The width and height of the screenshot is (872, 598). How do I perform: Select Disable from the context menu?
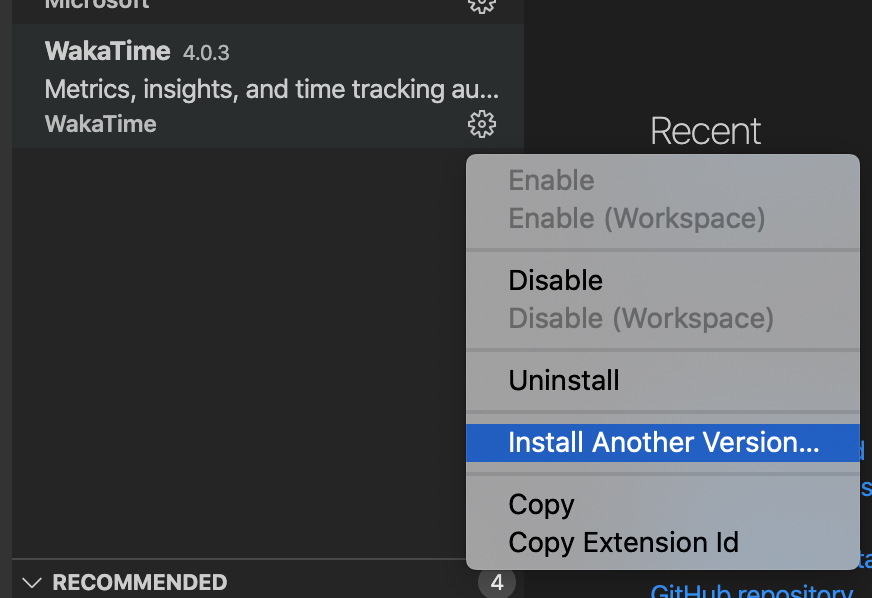coord(555,280)
